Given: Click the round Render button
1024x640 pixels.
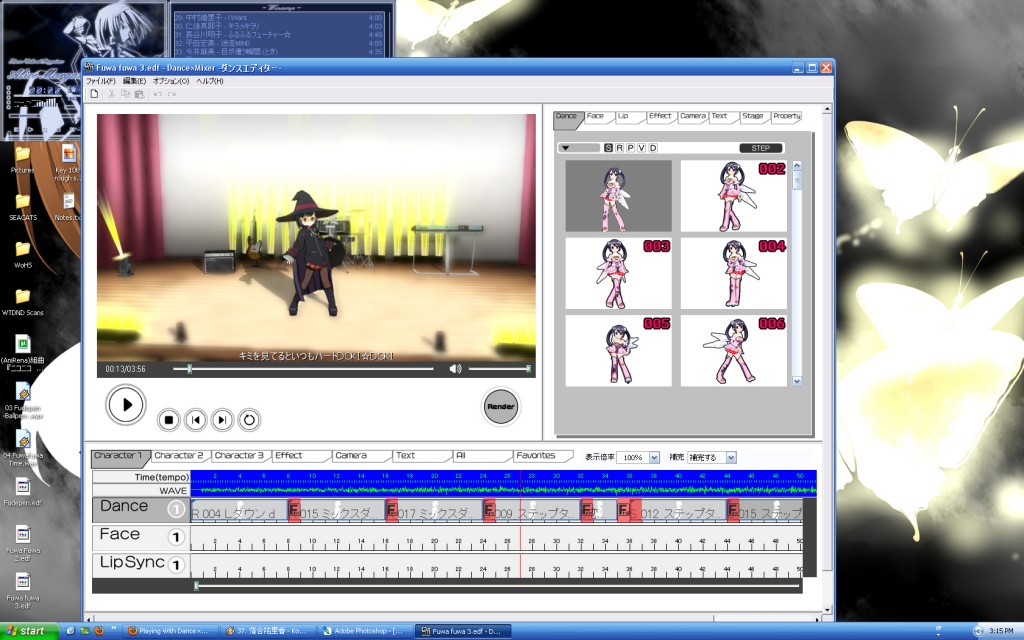Looking at the screenshot, I should pyautogui.click(x=500, y=407).
